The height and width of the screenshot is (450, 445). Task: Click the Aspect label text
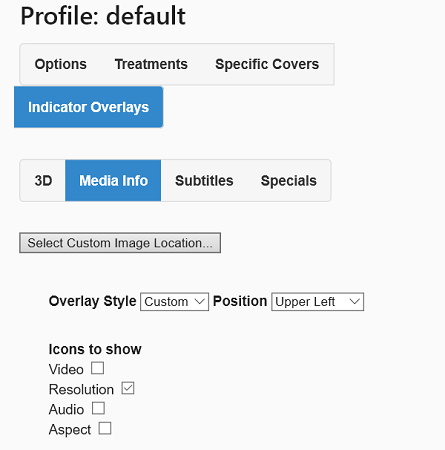click(x=70, y=430)
